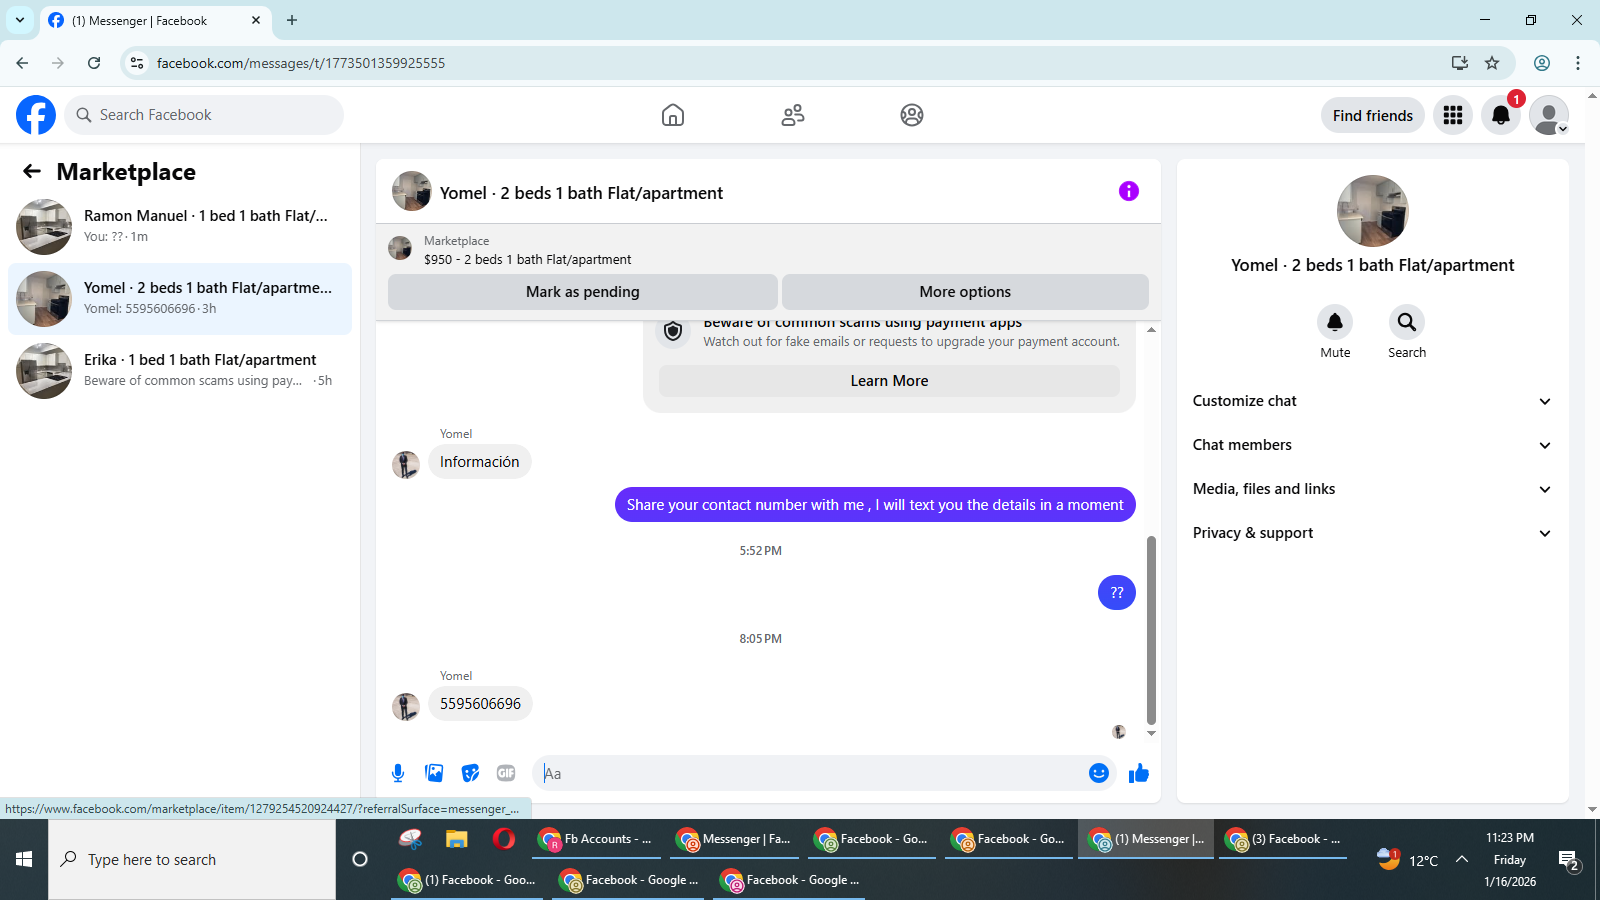Open Chrome profile icon

tap(1542, 63)
